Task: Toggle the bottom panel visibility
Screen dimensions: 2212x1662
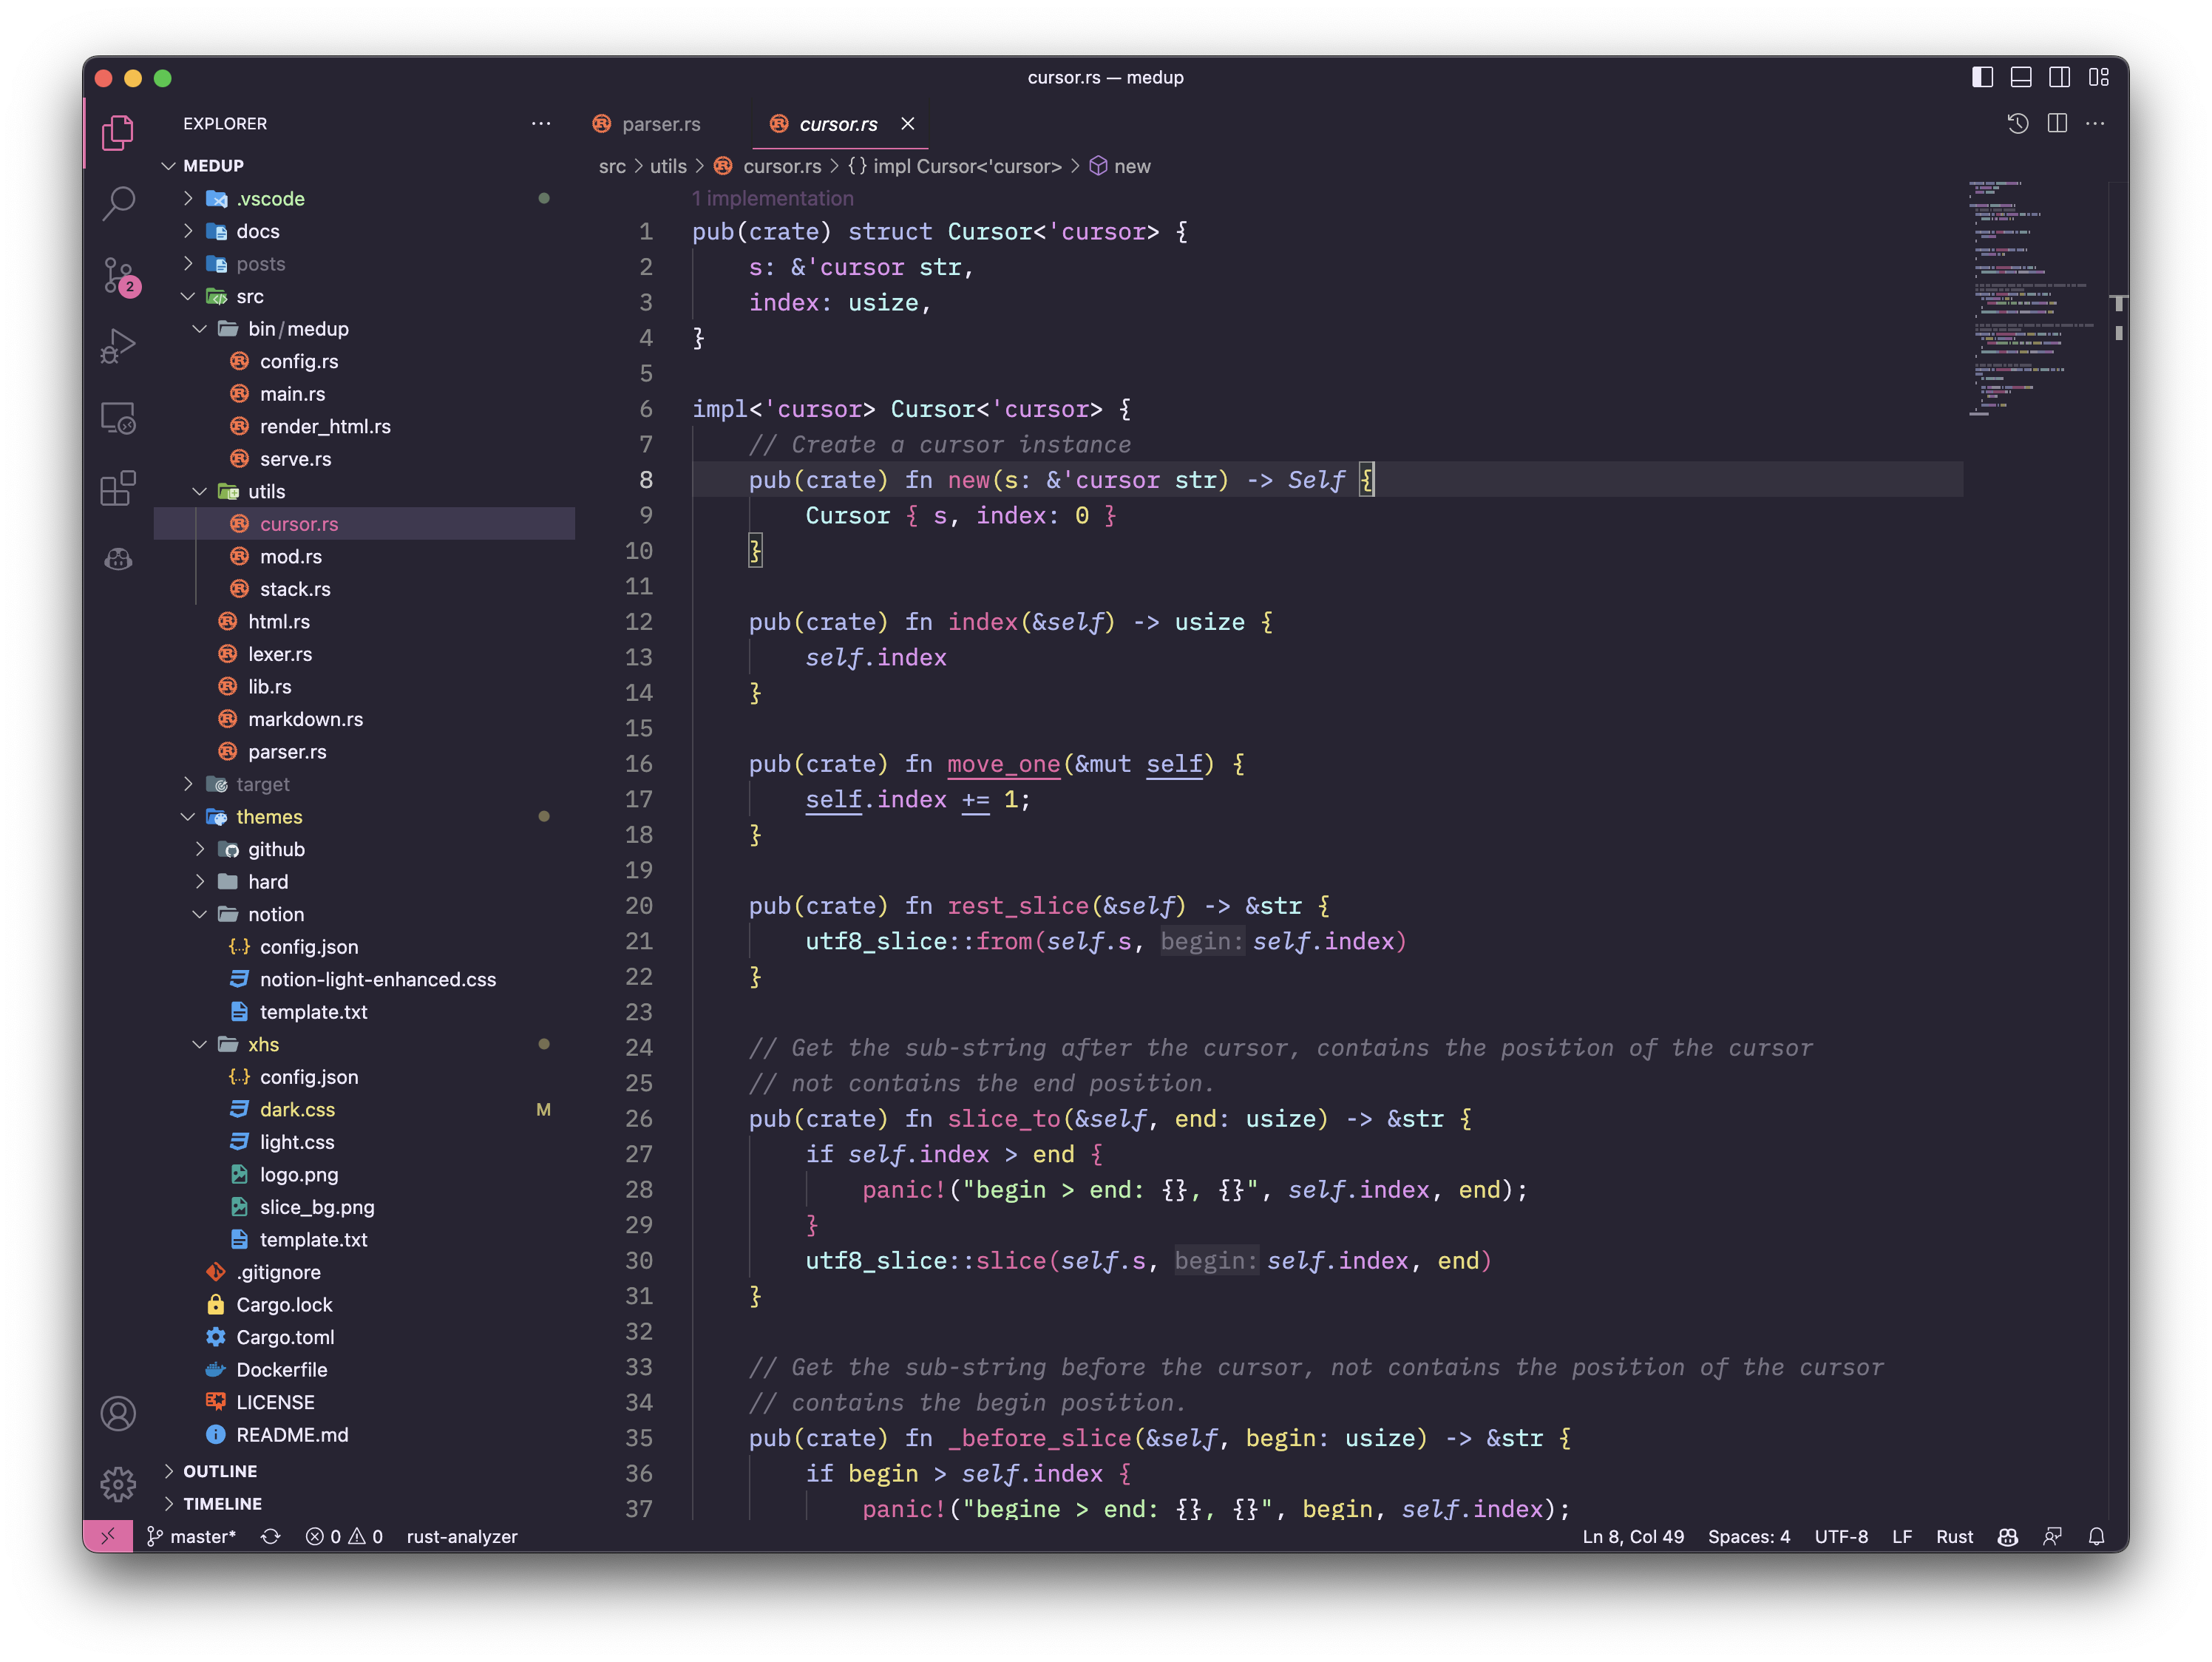Action: tap(2021, 77)
